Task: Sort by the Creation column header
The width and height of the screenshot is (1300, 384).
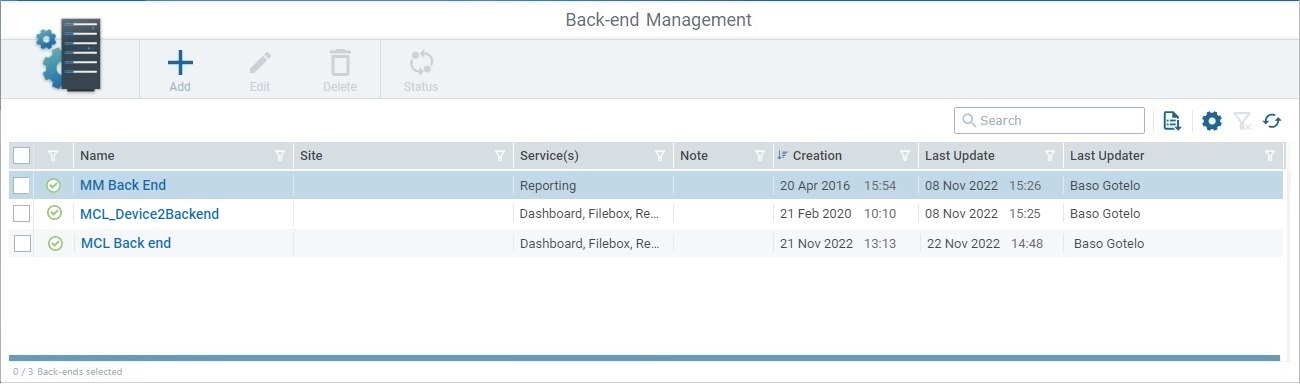Action: point(817,156)
